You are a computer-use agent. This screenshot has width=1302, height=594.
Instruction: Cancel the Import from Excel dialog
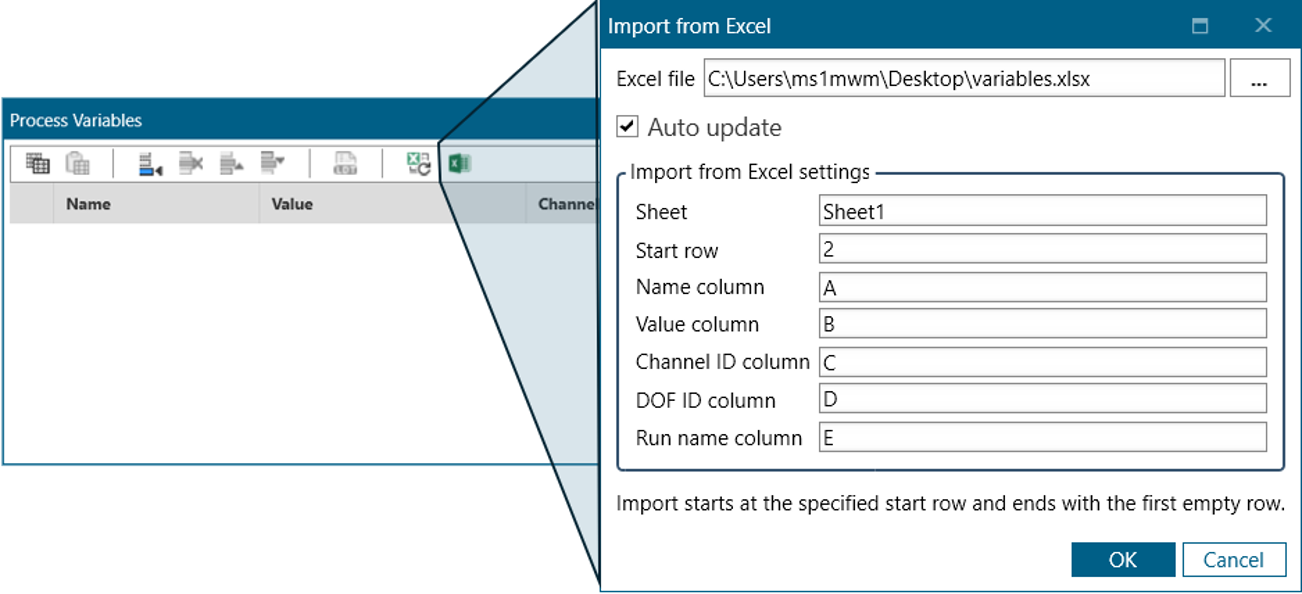point(1233,560)
